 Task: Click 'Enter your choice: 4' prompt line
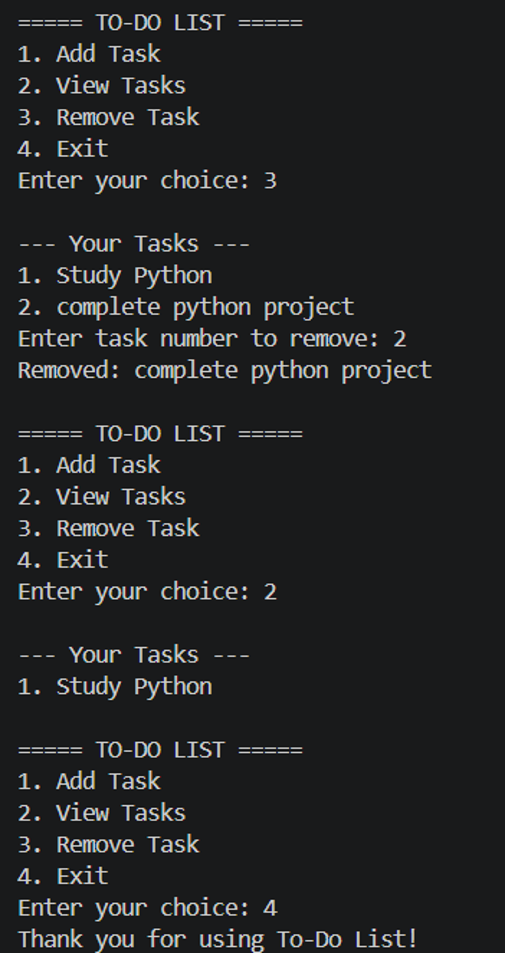click(x=148, y=907)
